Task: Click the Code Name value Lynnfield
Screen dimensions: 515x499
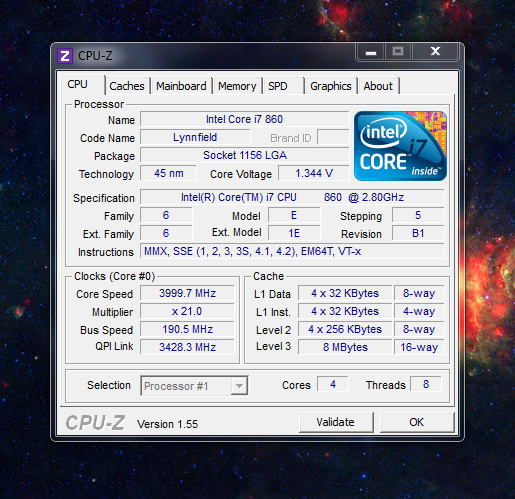Action: [195, 137]
